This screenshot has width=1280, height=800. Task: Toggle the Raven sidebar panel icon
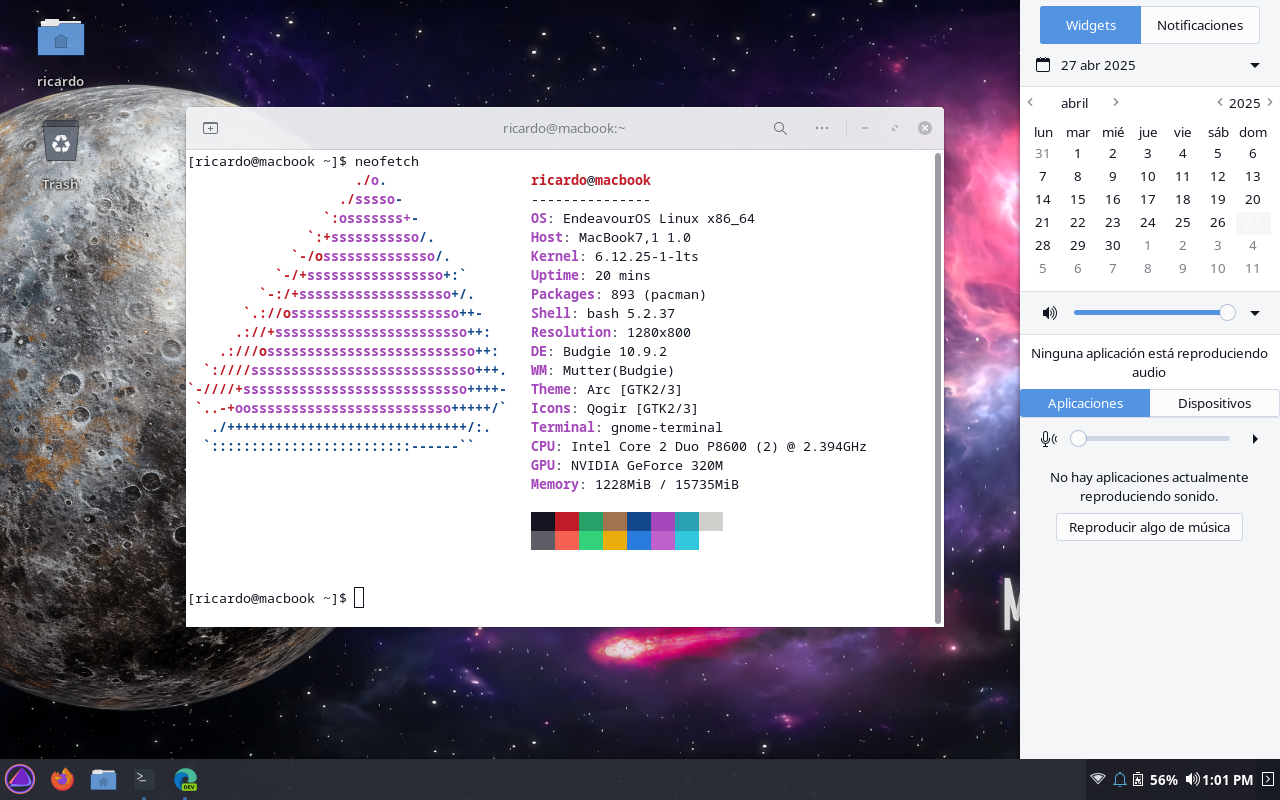1267,779
